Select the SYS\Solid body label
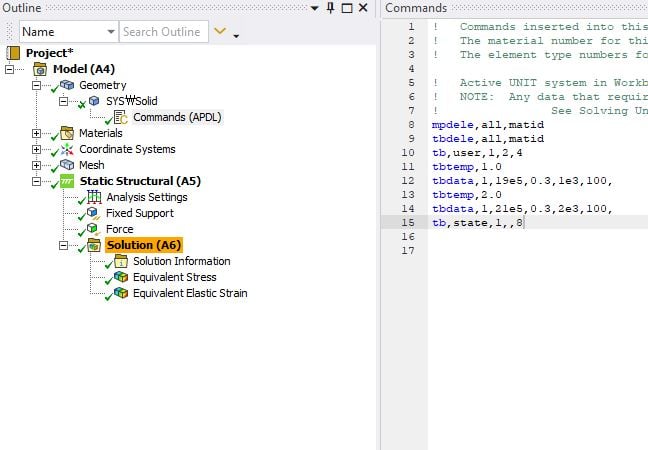 tap(132, 101)
